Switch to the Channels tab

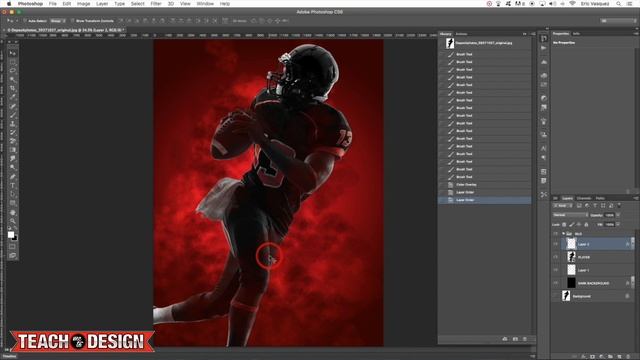pyautogui.click(x=584, y=198)
